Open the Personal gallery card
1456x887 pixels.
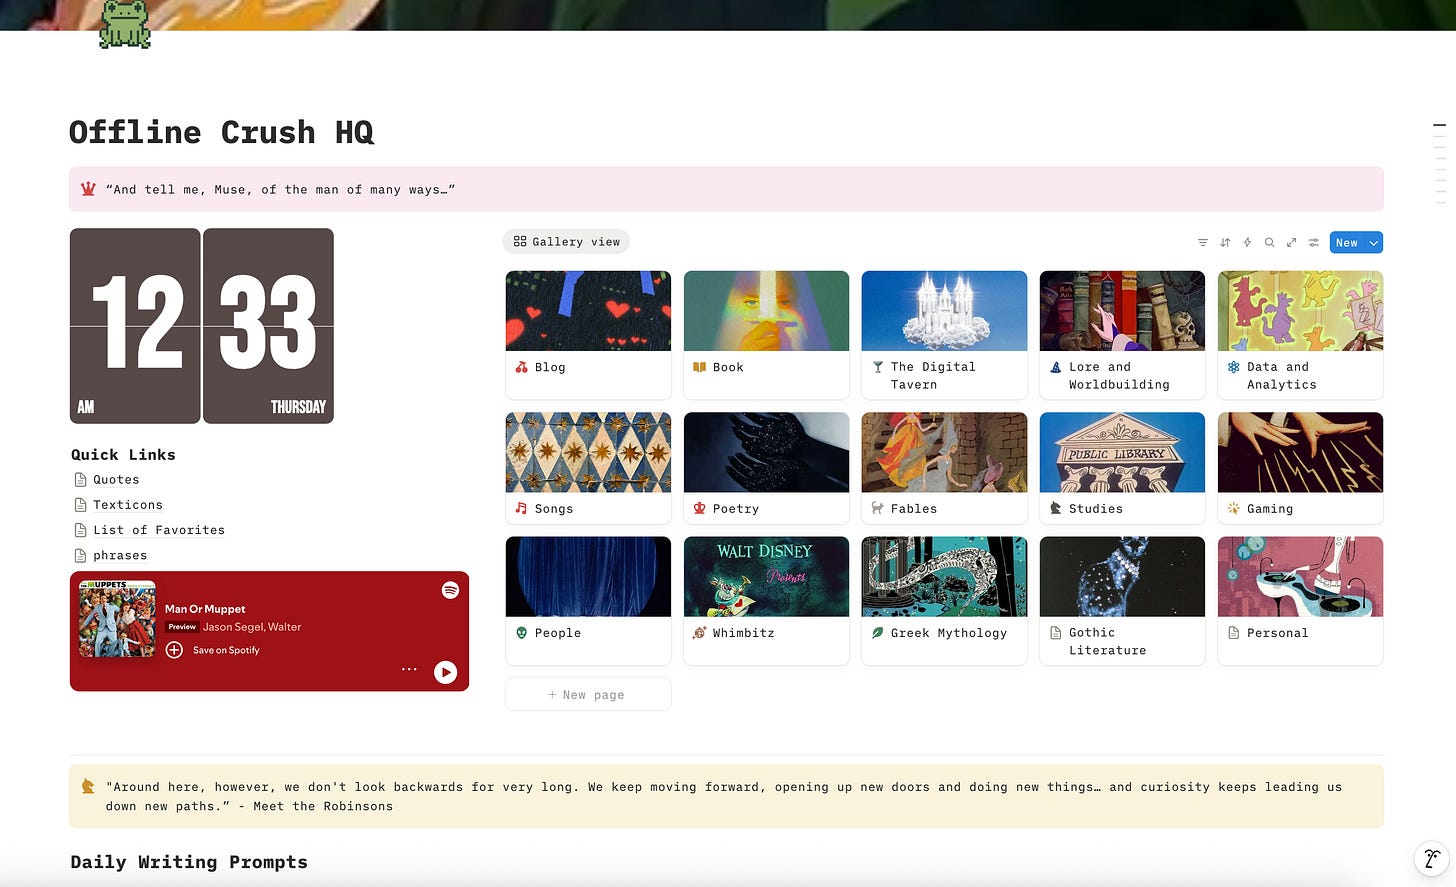coord(1300,600)
